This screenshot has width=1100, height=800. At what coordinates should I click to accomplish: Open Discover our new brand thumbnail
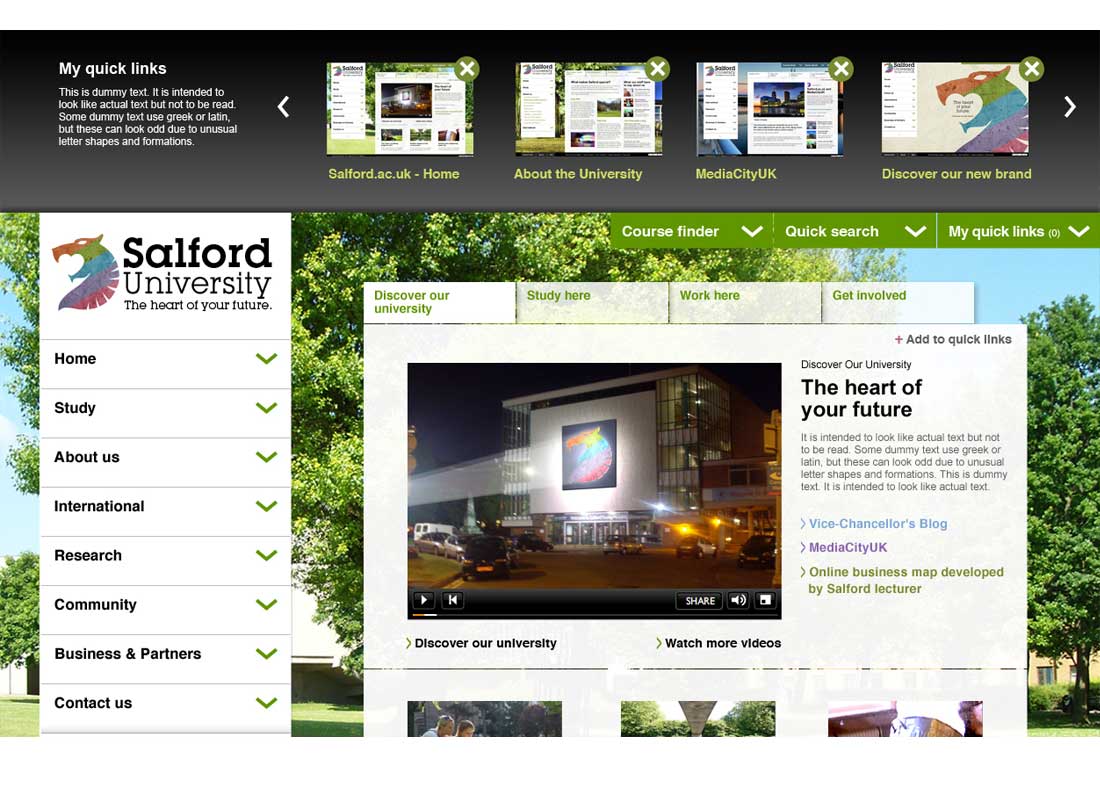coord(955,109)
